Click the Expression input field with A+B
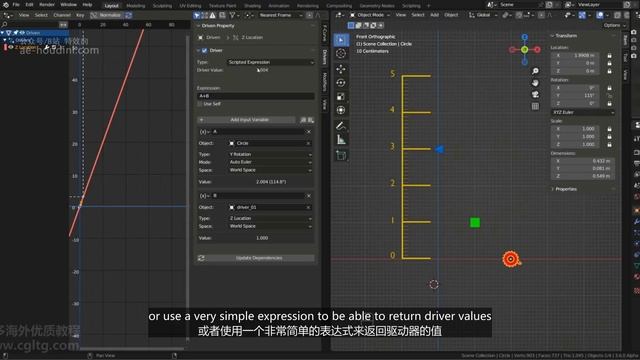640x360 pixels. pyautogui.click(x=256, y=96)
